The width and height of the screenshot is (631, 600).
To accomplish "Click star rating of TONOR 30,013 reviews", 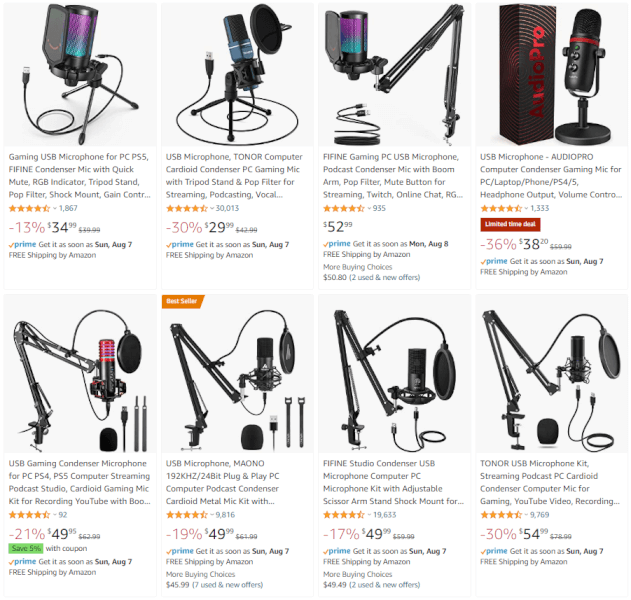I will point(186,208).
